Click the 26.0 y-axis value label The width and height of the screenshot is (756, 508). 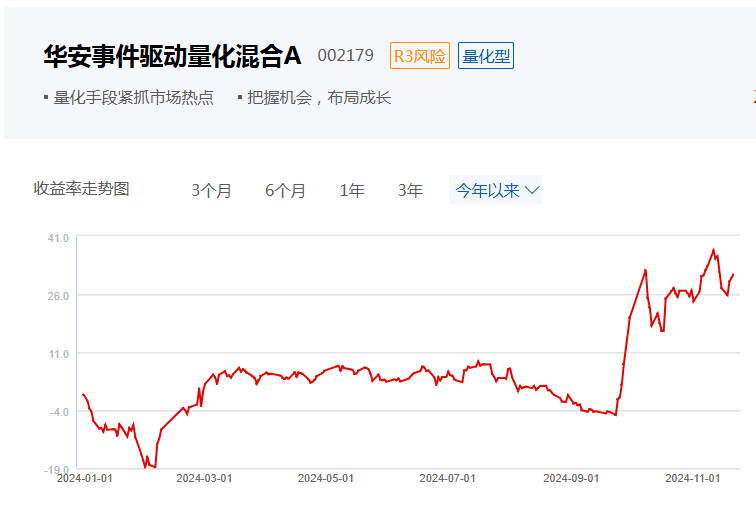pyautogui.click(x=58, y=296)
